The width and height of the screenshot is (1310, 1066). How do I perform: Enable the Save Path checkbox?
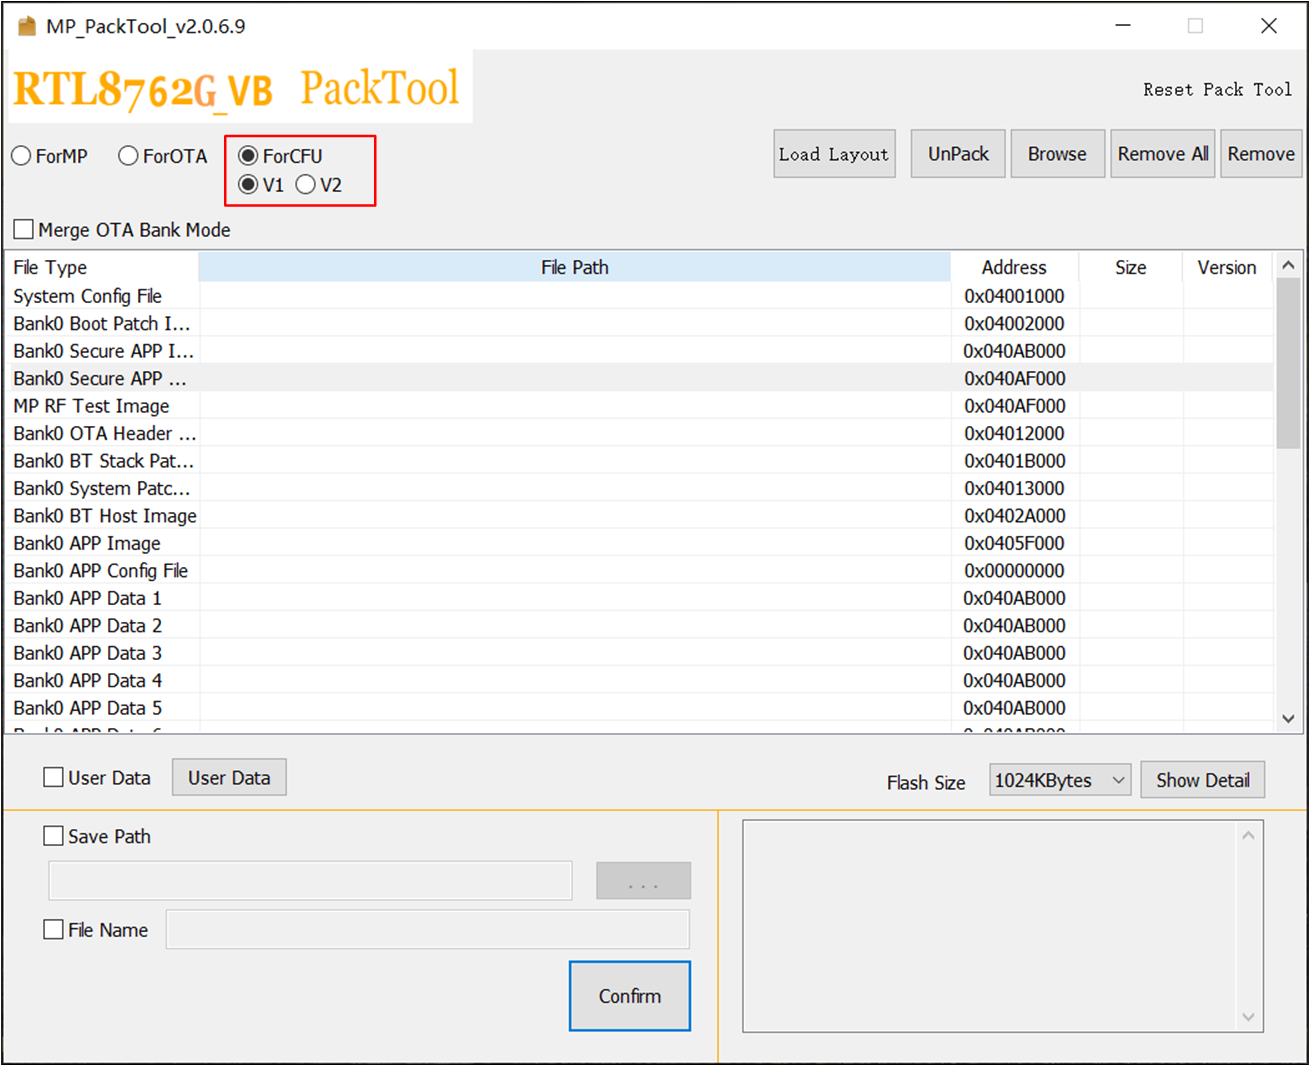click(x=54, y=836)
